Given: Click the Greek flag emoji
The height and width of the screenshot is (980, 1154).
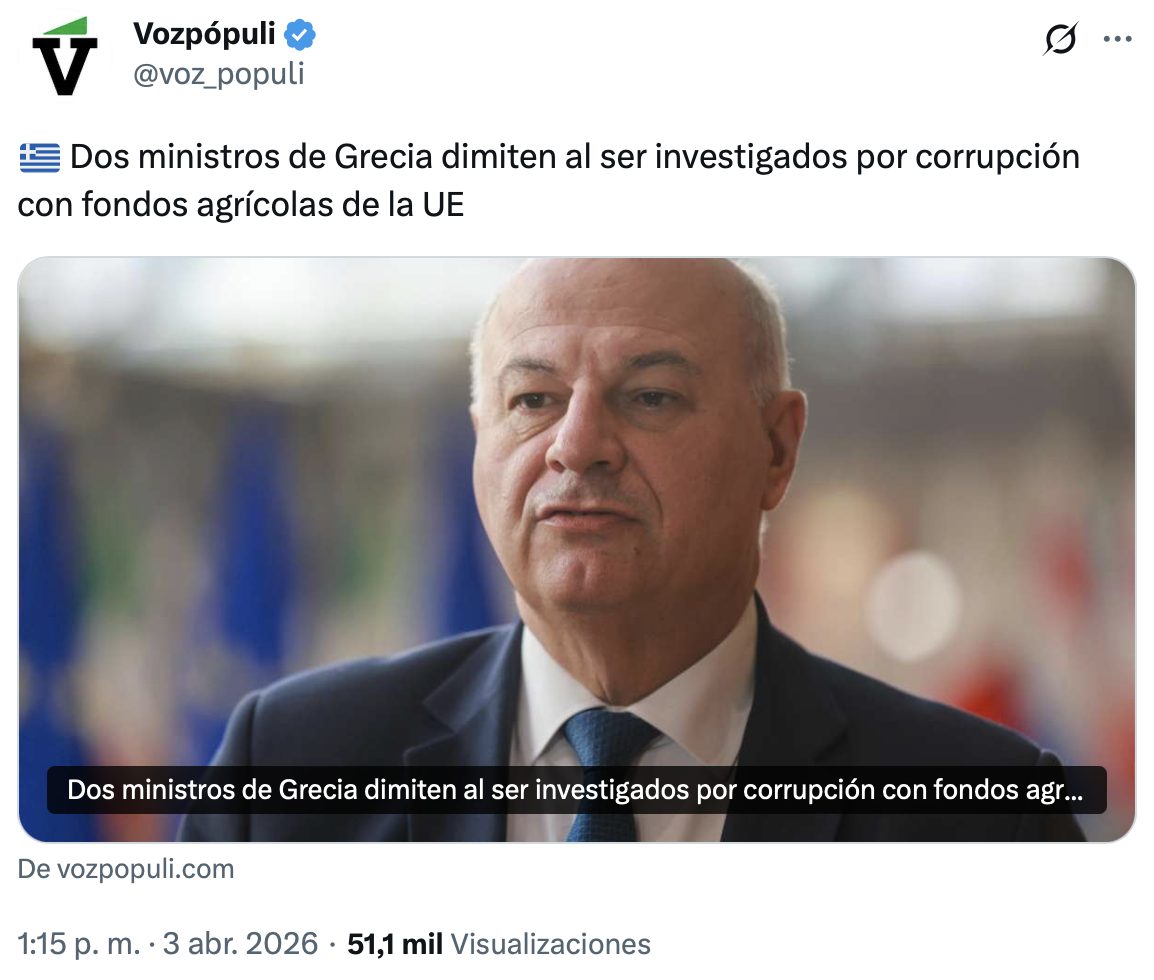Looking at the screenshot, I should pos(40,157).
